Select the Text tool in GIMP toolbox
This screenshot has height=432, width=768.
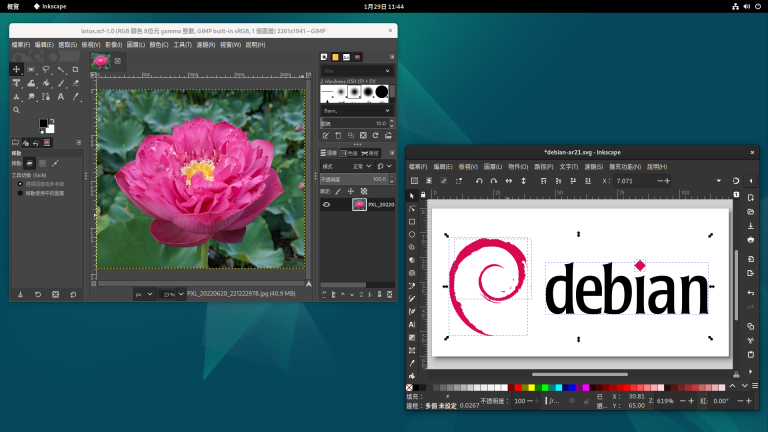(x=61, y=97)
